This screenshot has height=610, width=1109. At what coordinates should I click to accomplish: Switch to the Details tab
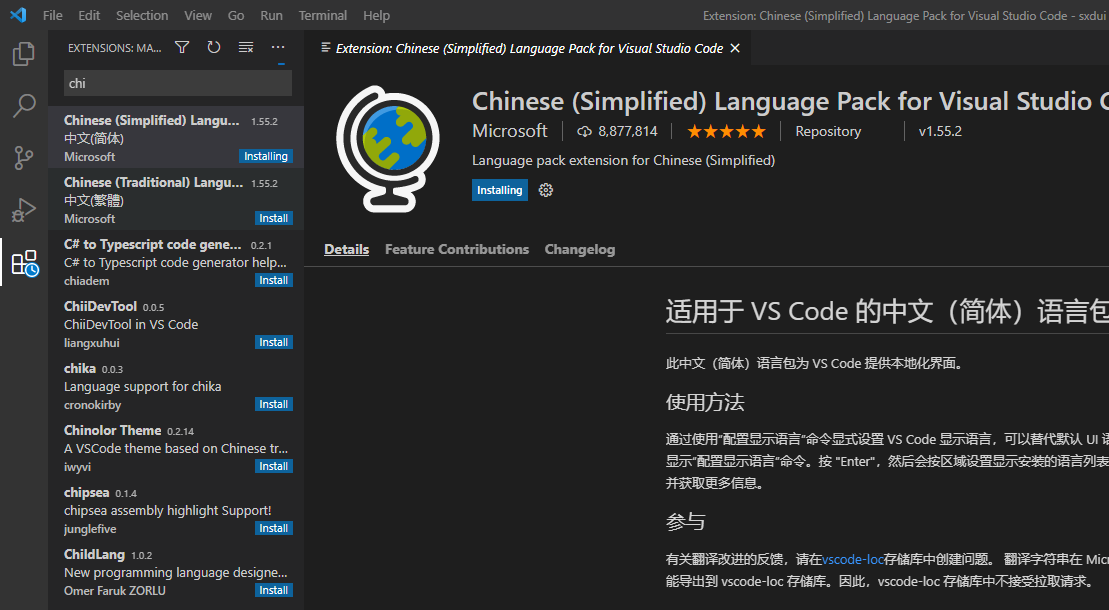tap(347, 249)
